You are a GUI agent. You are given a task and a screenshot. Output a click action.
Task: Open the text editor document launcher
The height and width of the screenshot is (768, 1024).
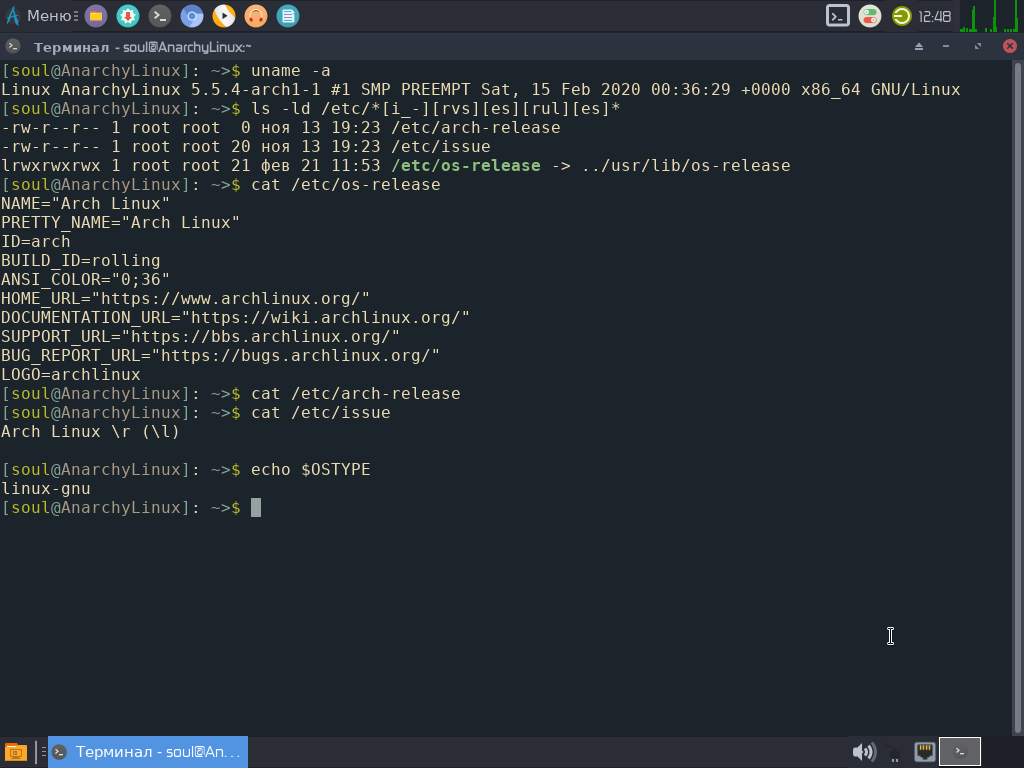click(288, 16)
